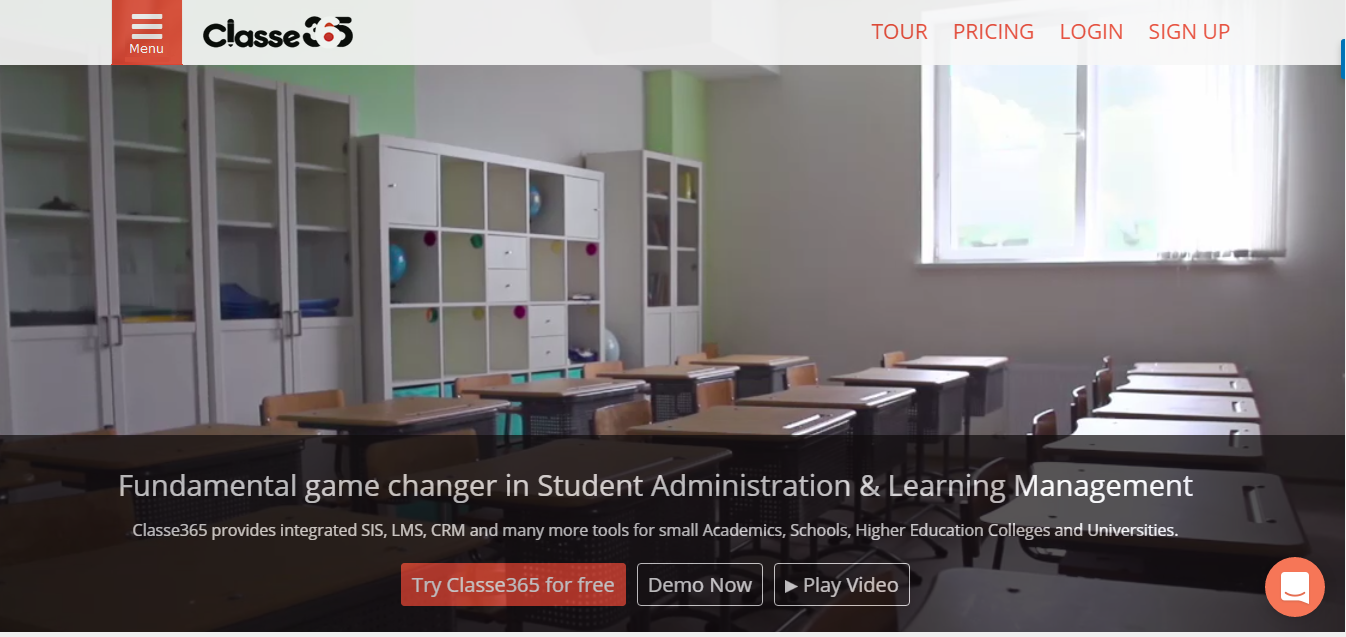
Task: Choose SIGN UP in the header
Action: tap(1189, 32)
